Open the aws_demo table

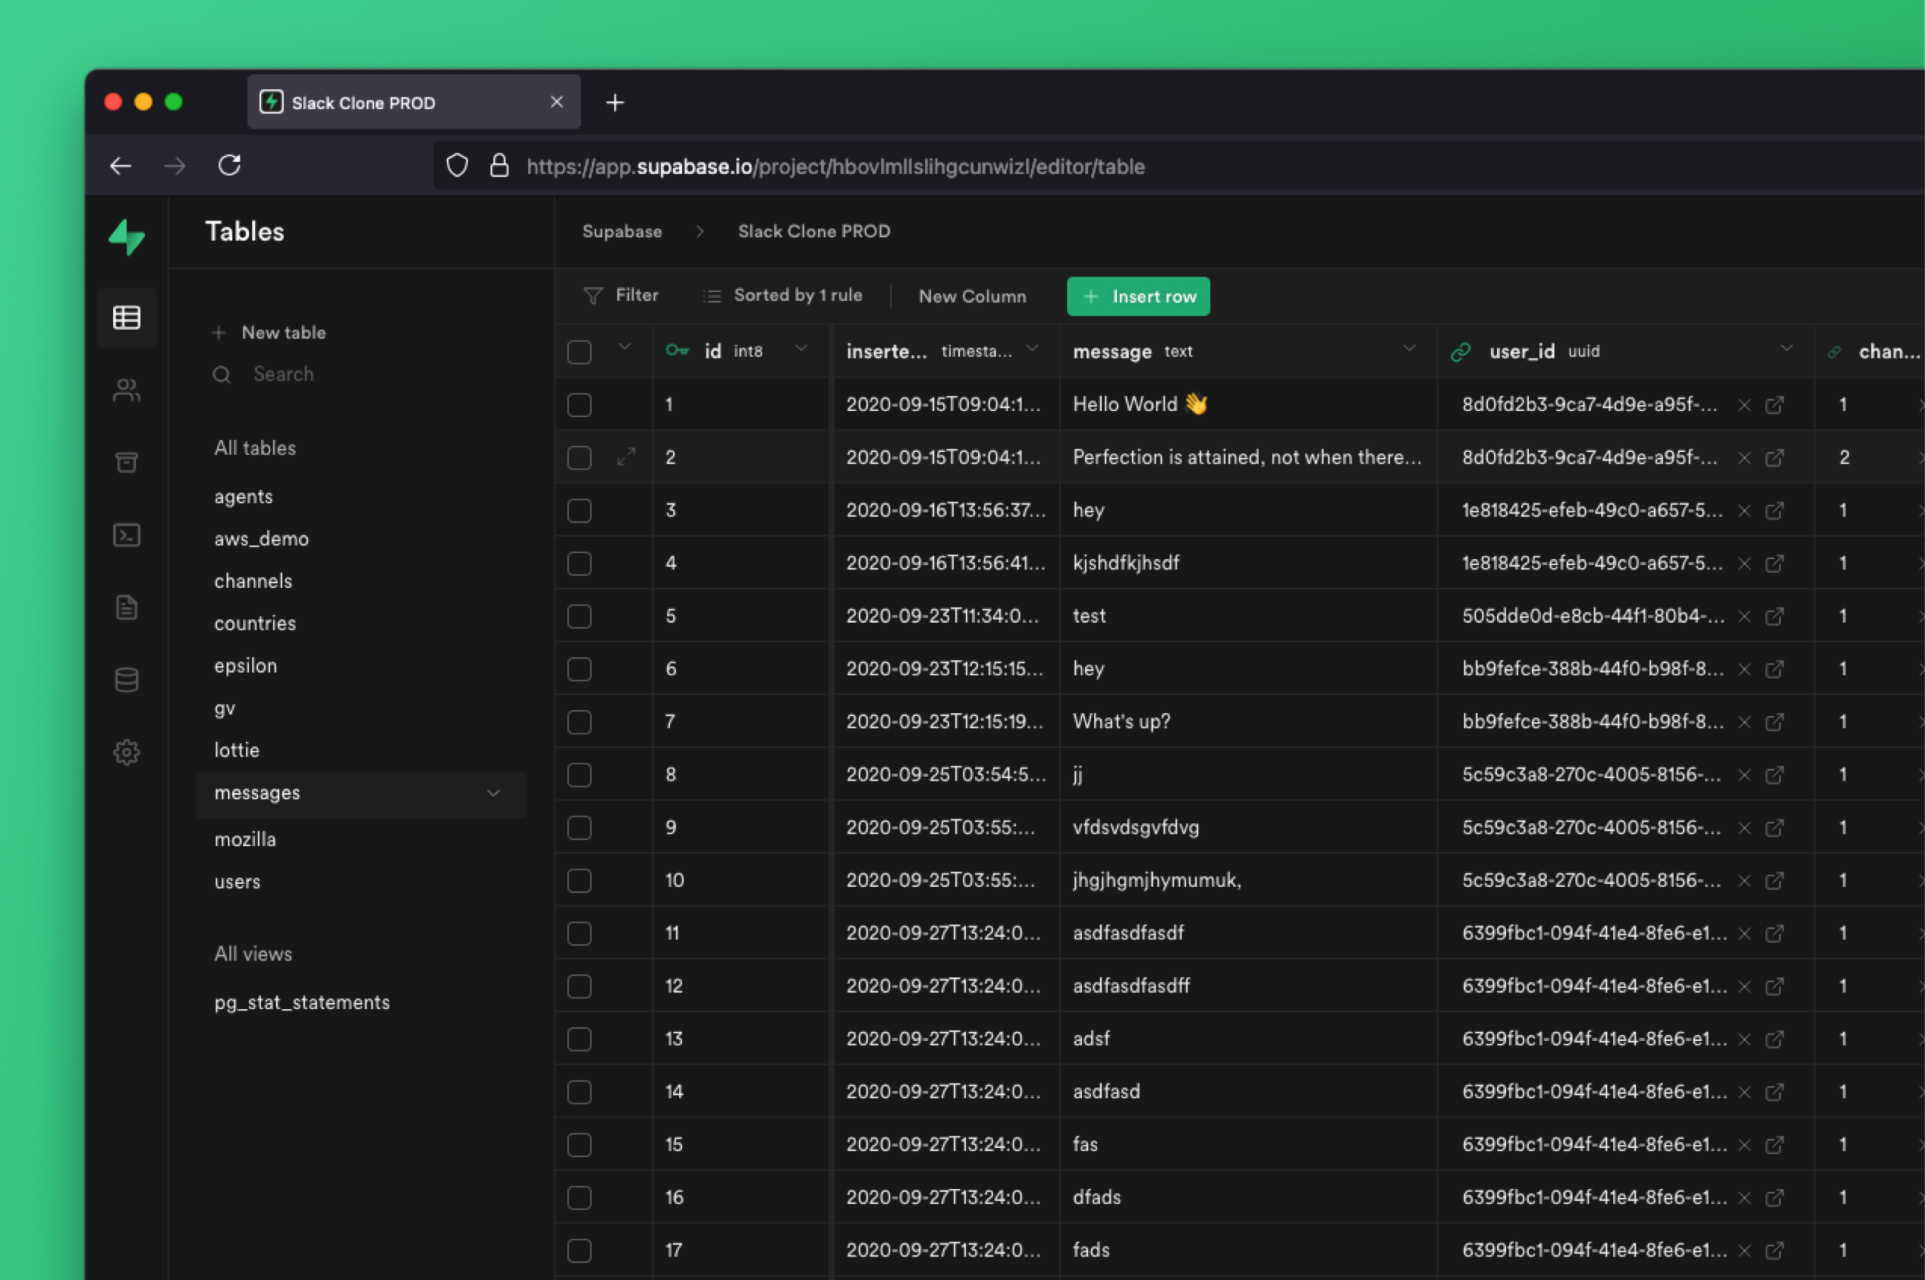pyautogui.click(x=261, y=539)
